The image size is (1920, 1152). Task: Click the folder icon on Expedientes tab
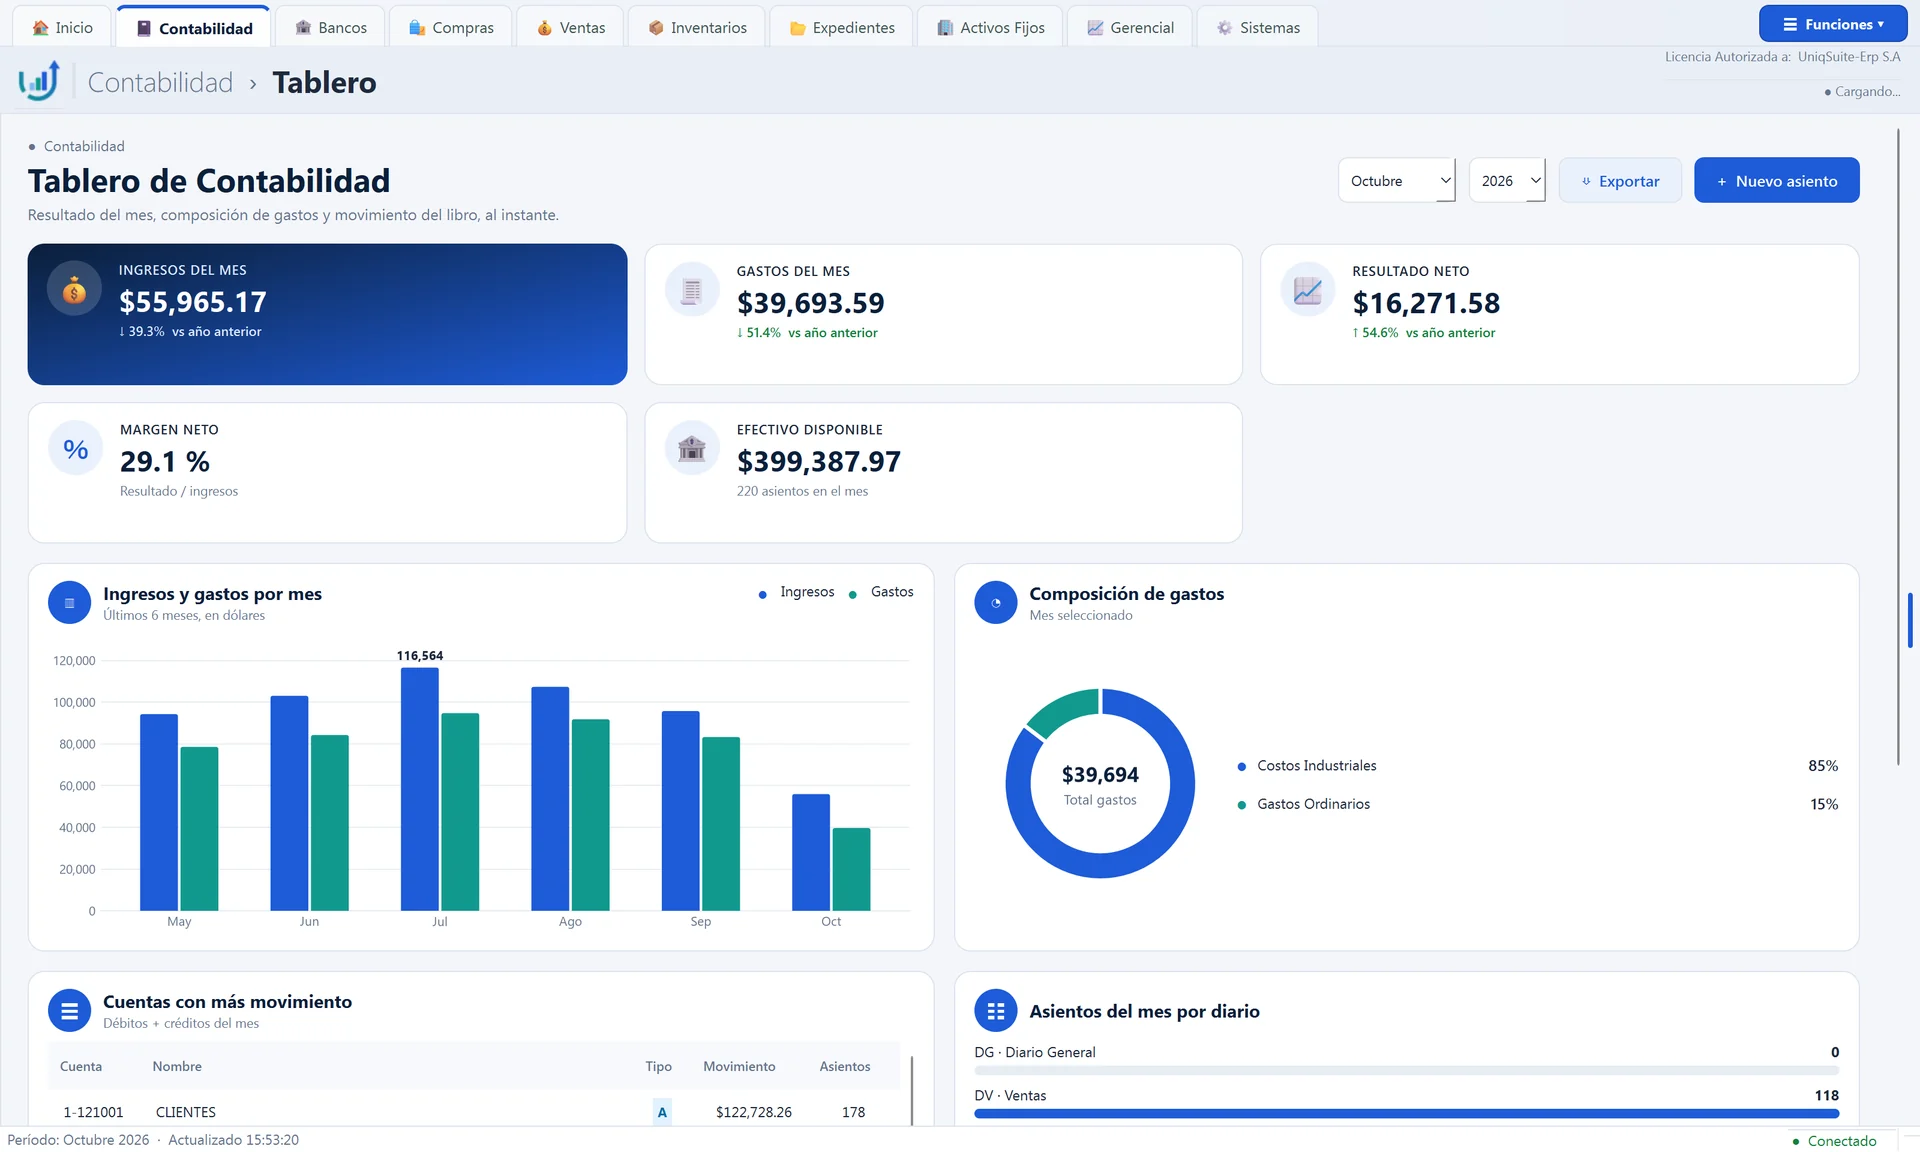[x=798, y=28]
